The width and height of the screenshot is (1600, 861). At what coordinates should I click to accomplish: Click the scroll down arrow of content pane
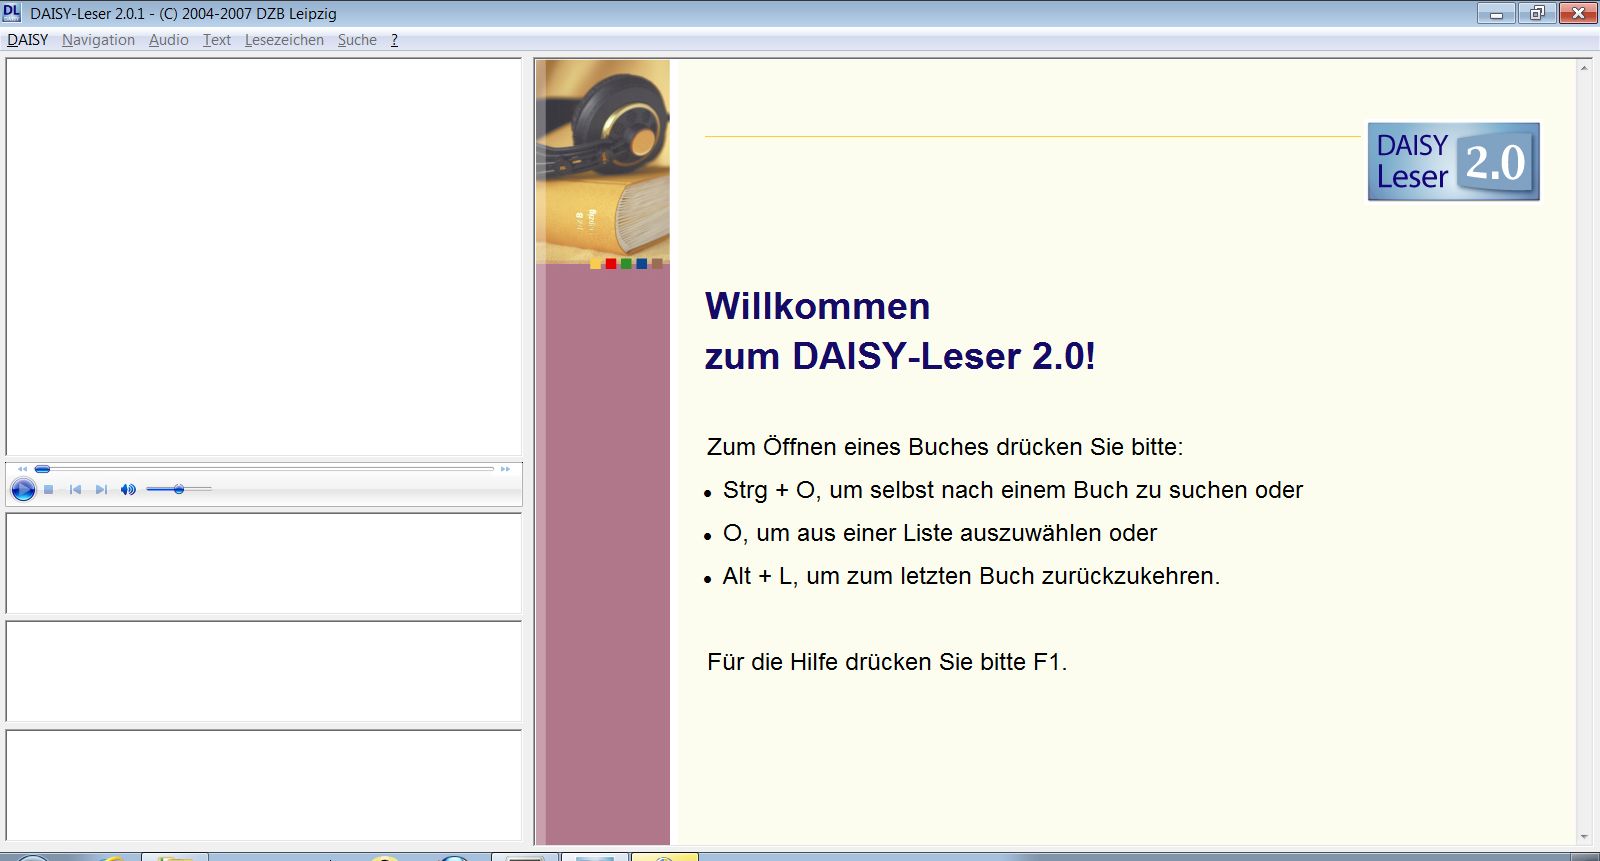click(x=1584, y=837)
